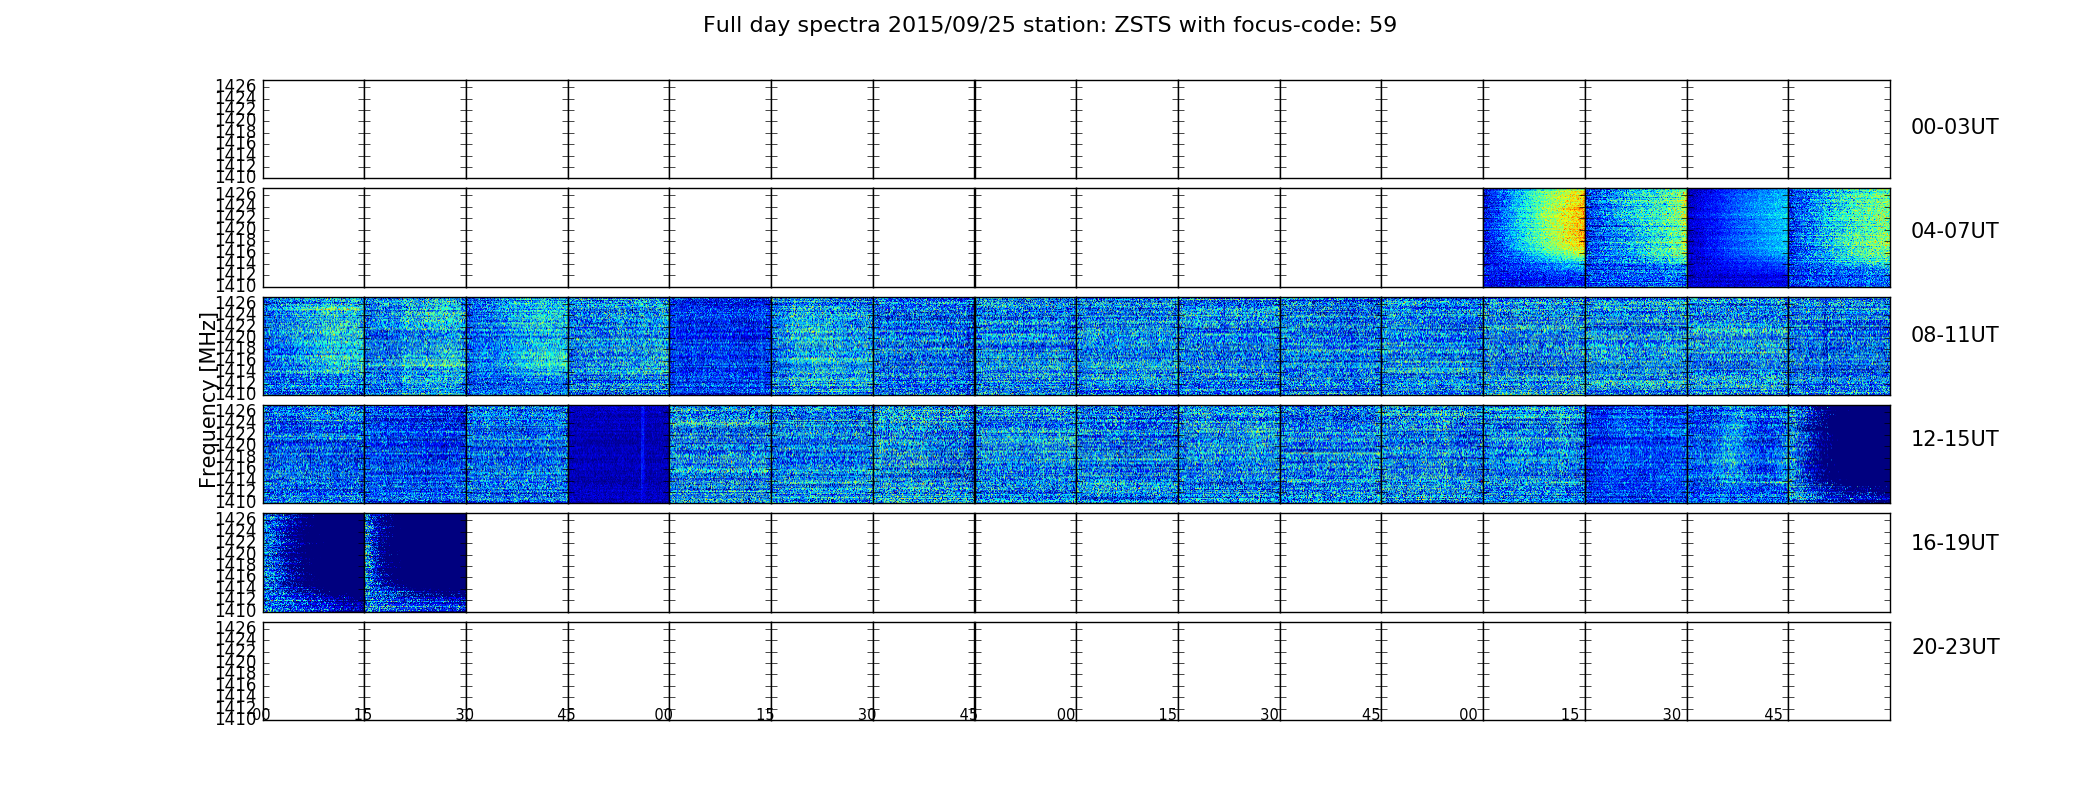Select the '04-07UT' row label
The width and height of the screenshot is (2100, 800).
1954,231
